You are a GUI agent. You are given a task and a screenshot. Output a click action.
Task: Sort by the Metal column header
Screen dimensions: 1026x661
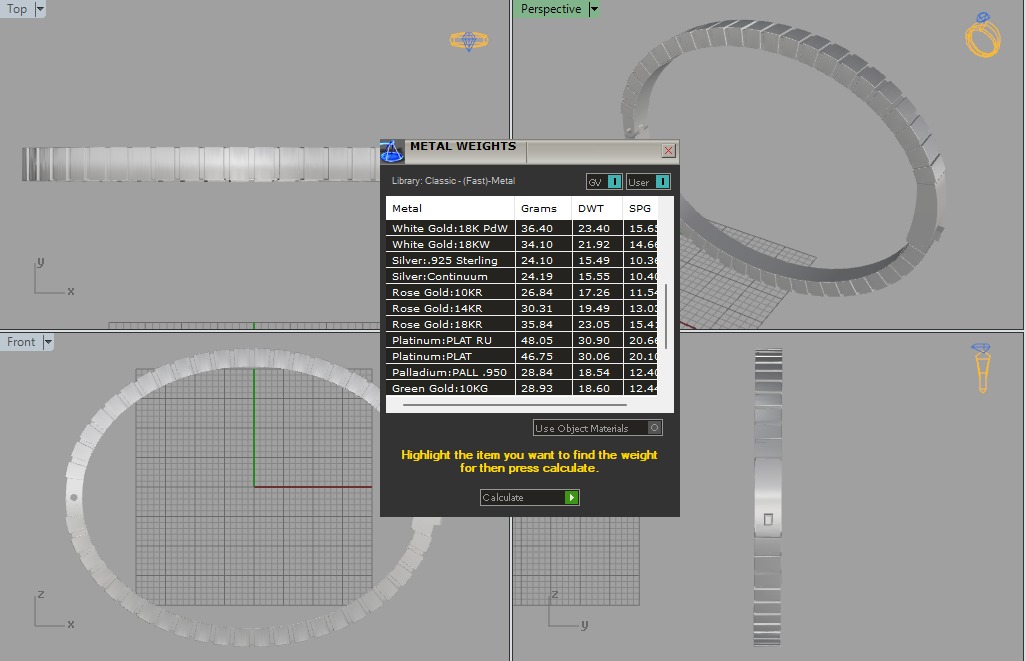click(x=450, y=208)
